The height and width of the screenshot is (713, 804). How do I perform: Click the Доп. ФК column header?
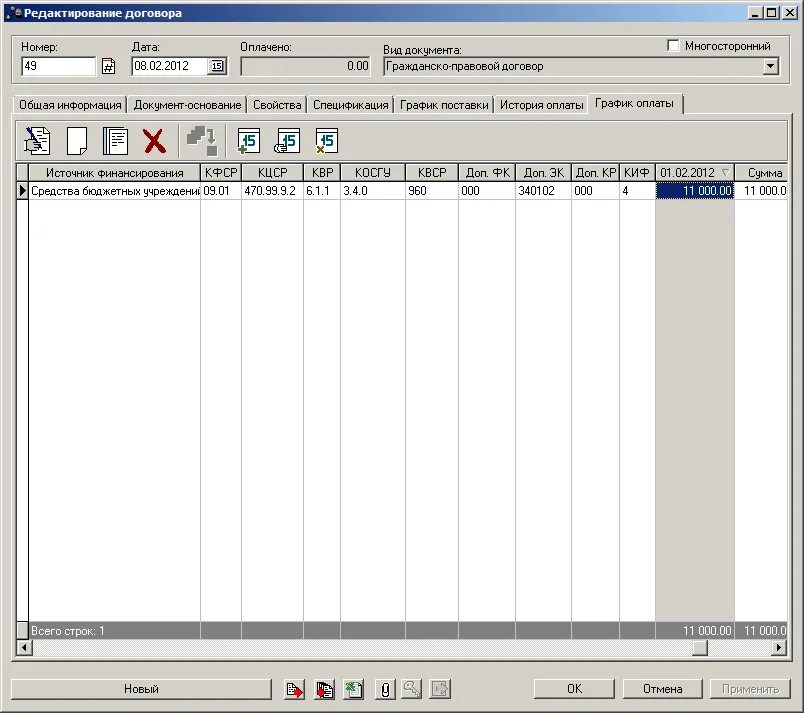point(487,173)
